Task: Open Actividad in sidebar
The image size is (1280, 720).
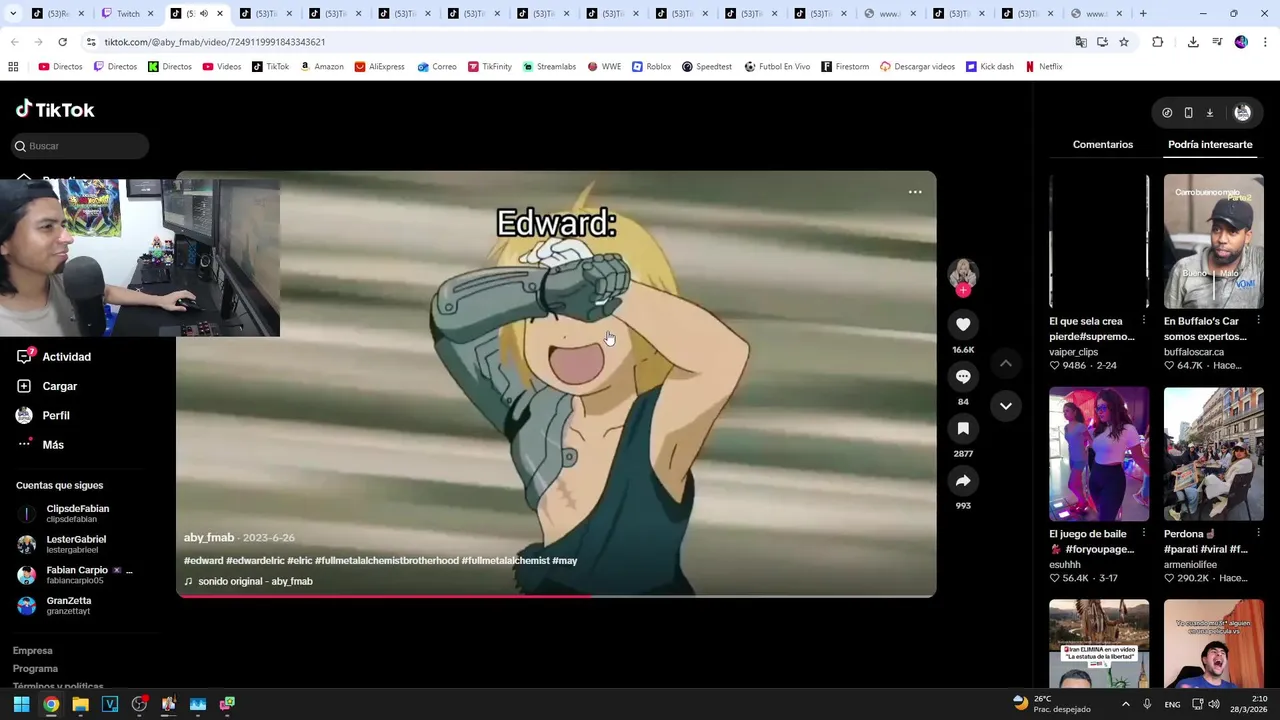Action: tap(52, 357)
